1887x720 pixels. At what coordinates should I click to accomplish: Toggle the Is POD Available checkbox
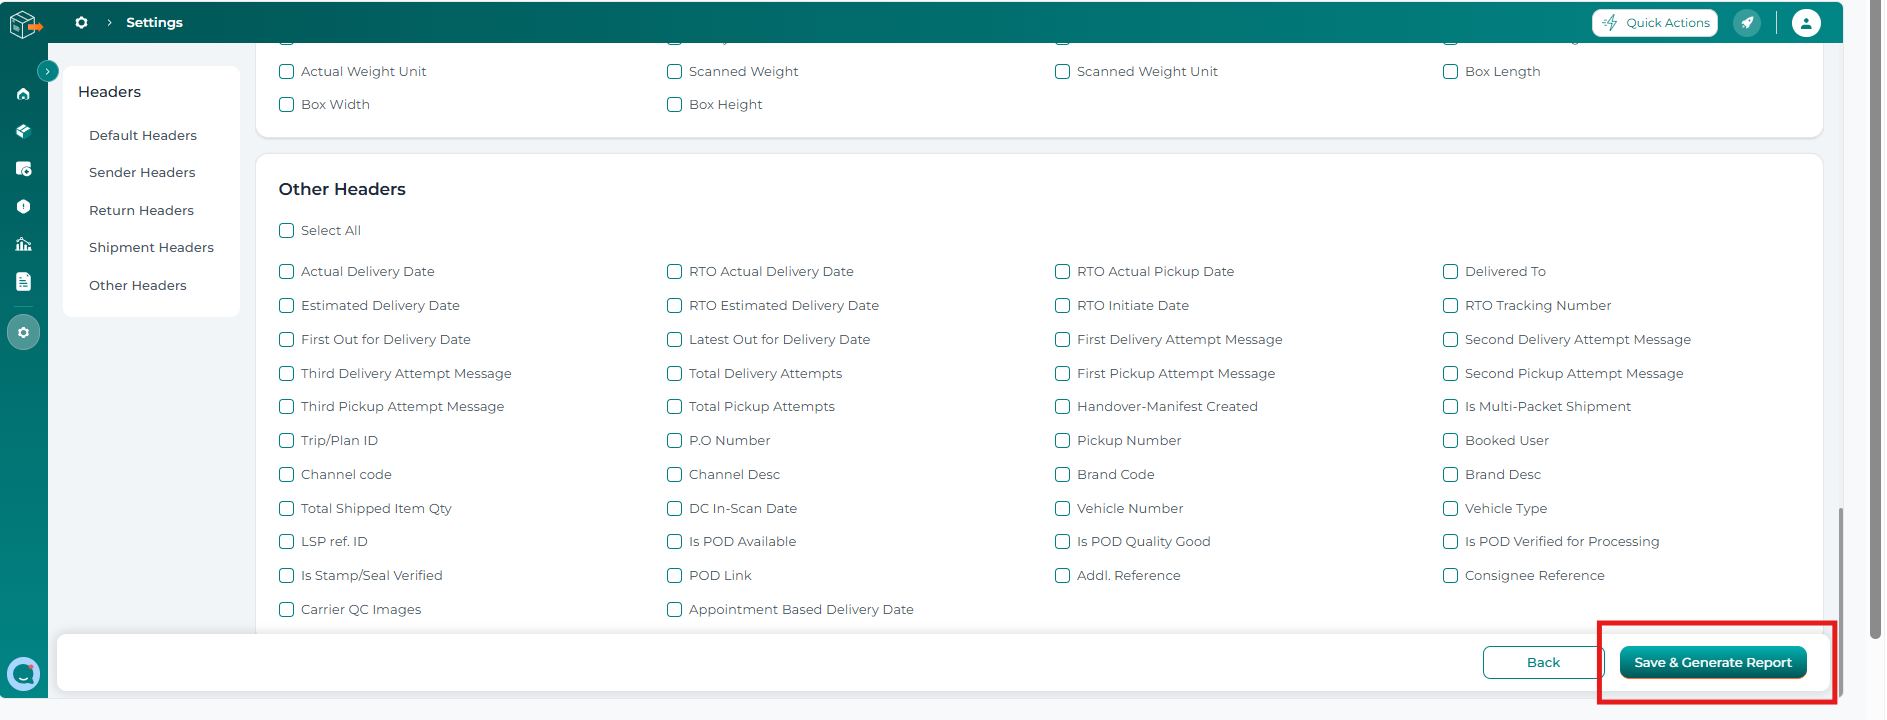click(674, 541)
